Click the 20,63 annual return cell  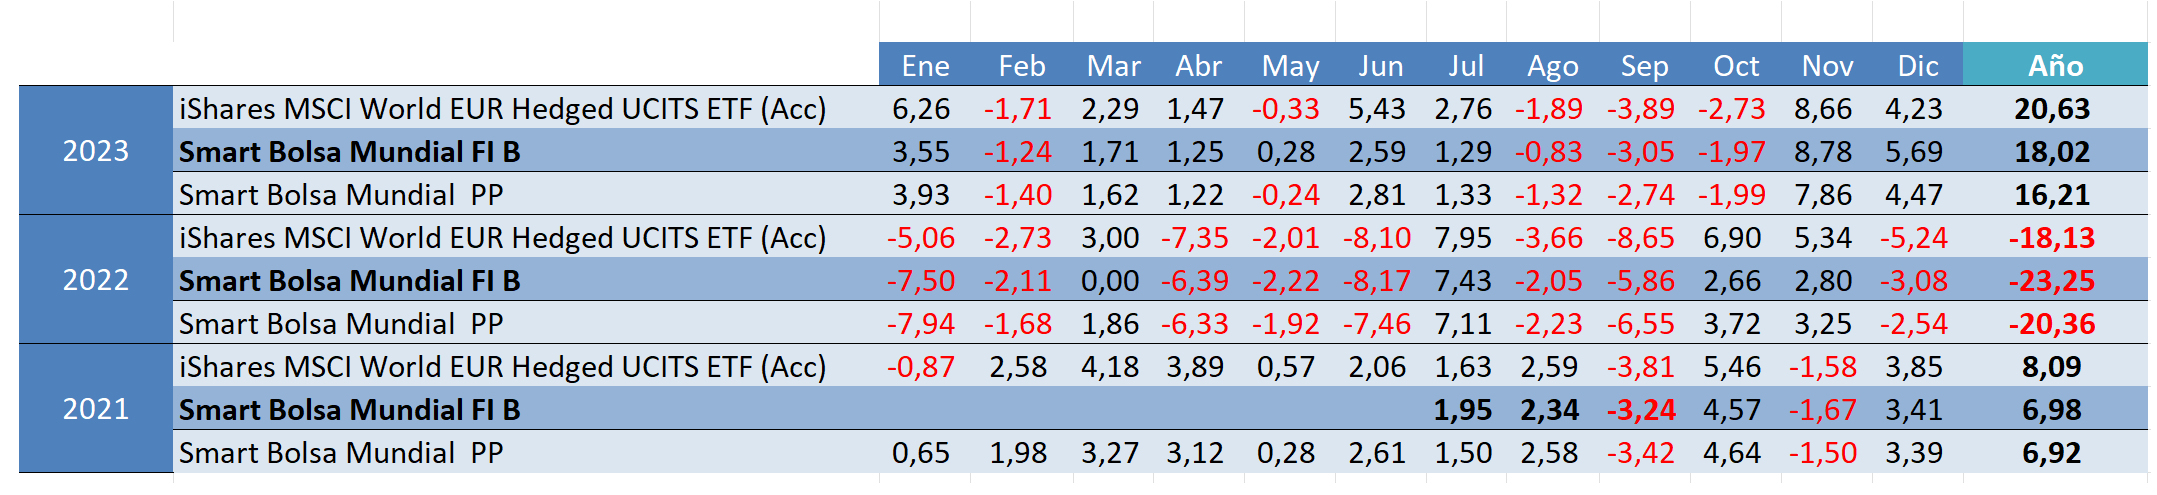point(2052,109)
